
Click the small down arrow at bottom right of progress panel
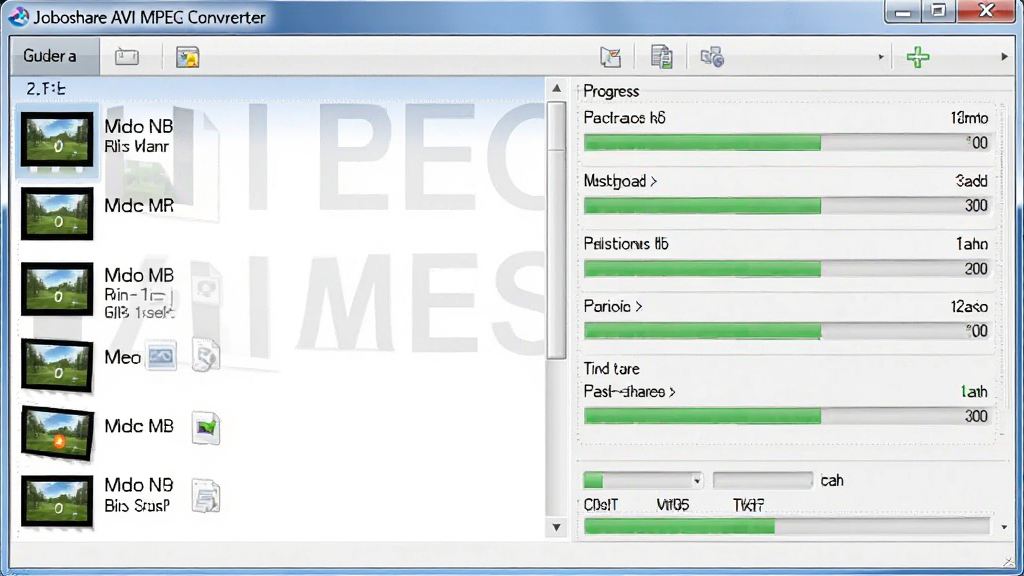tap(1004, 527)
